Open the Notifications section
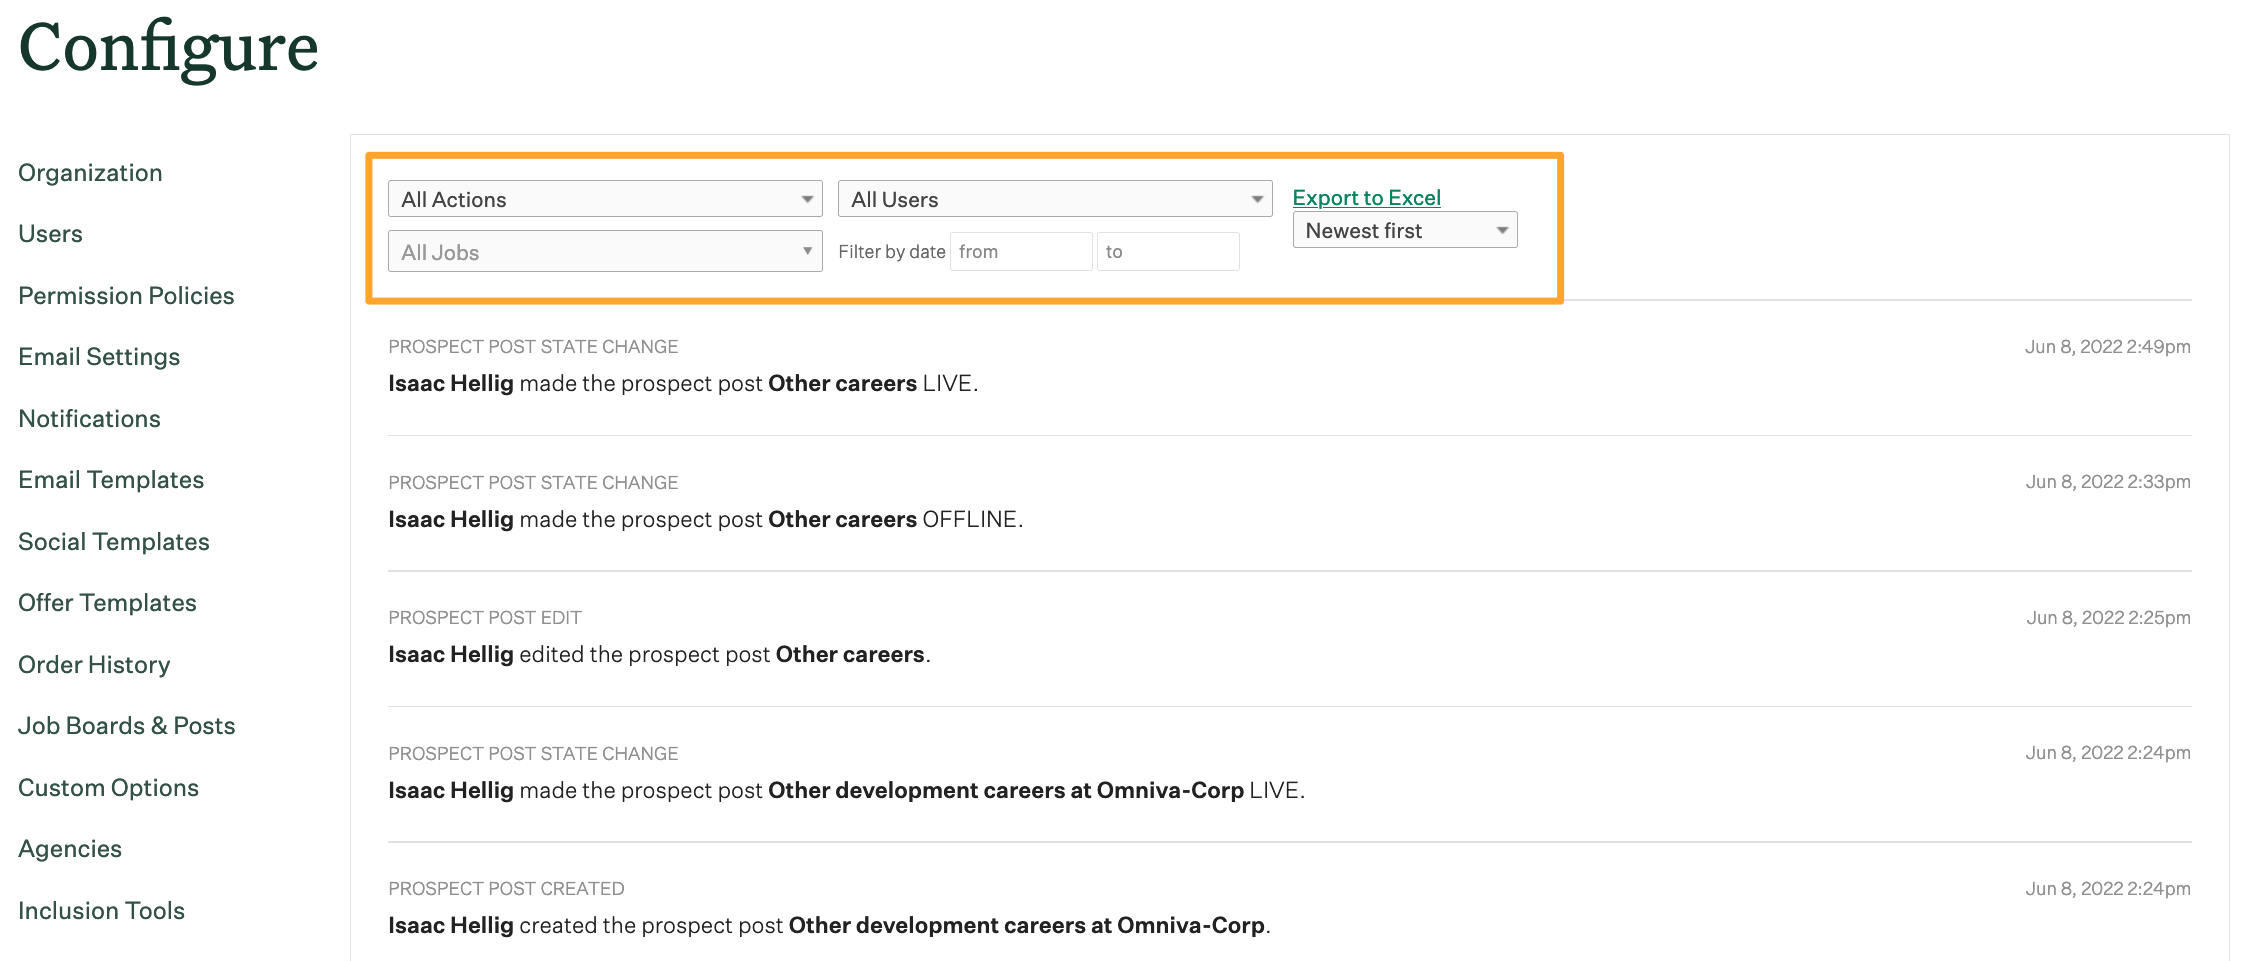 click(x=89, y=418)
